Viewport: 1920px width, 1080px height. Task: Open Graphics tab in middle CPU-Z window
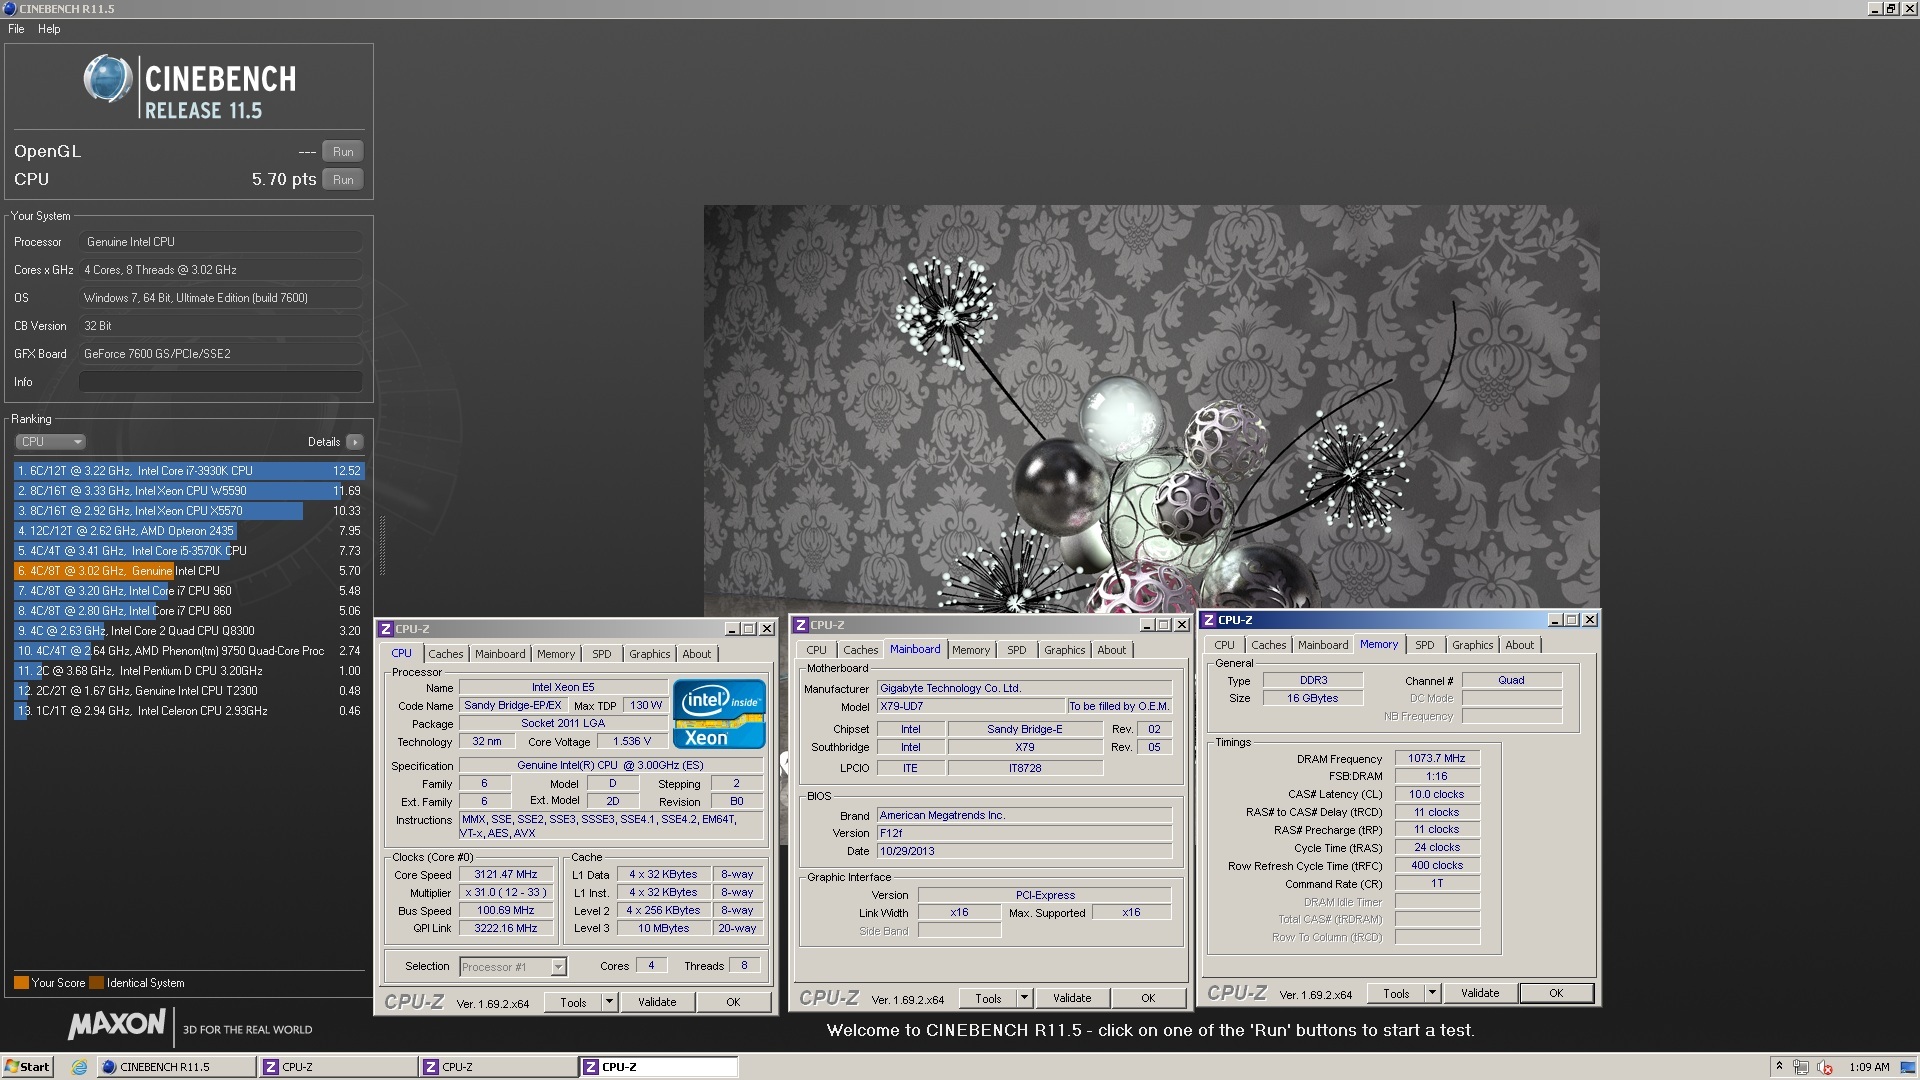[1064, 650]
